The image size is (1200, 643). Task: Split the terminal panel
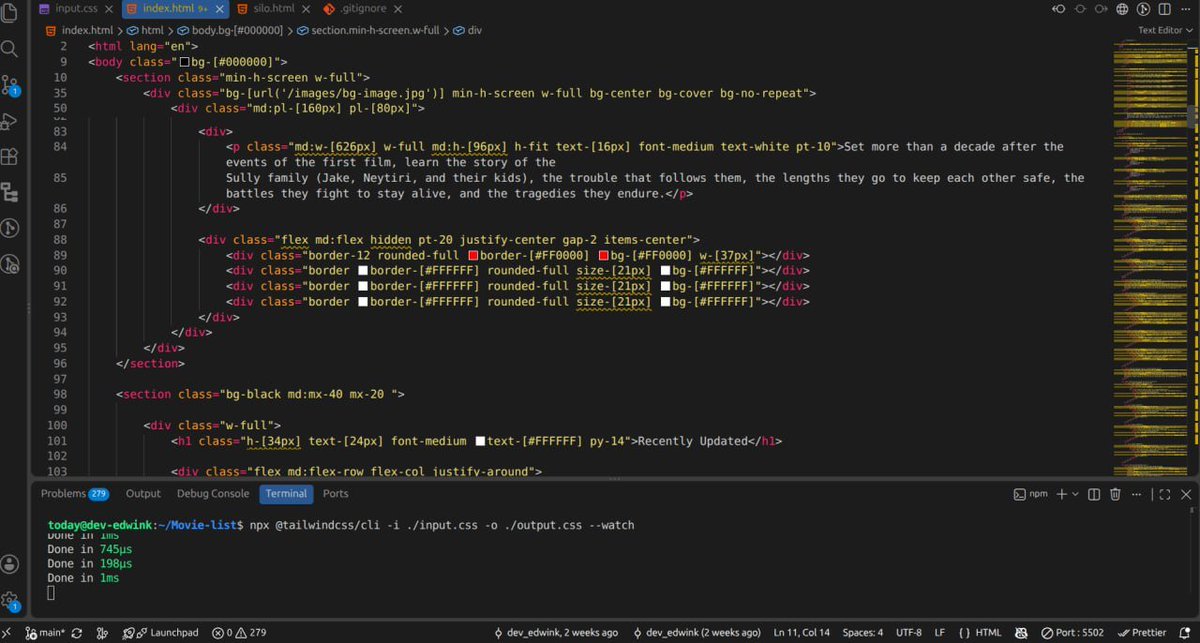pyautogui.click(x=1095, y=494)
